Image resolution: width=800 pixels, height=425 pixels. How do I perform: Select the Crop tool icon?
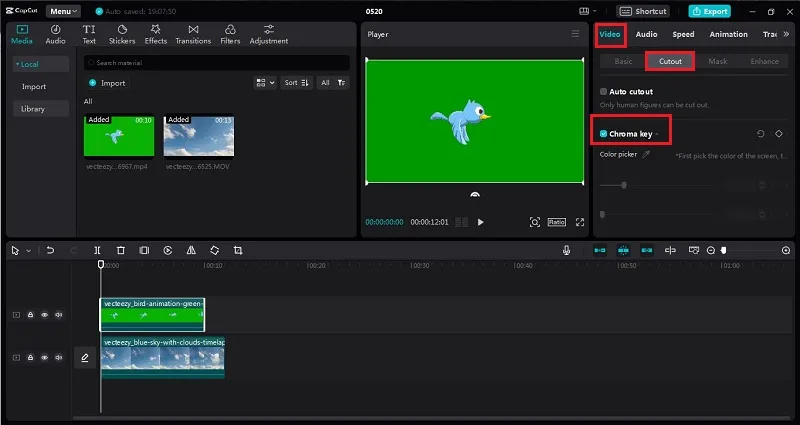tap(238, 250)
